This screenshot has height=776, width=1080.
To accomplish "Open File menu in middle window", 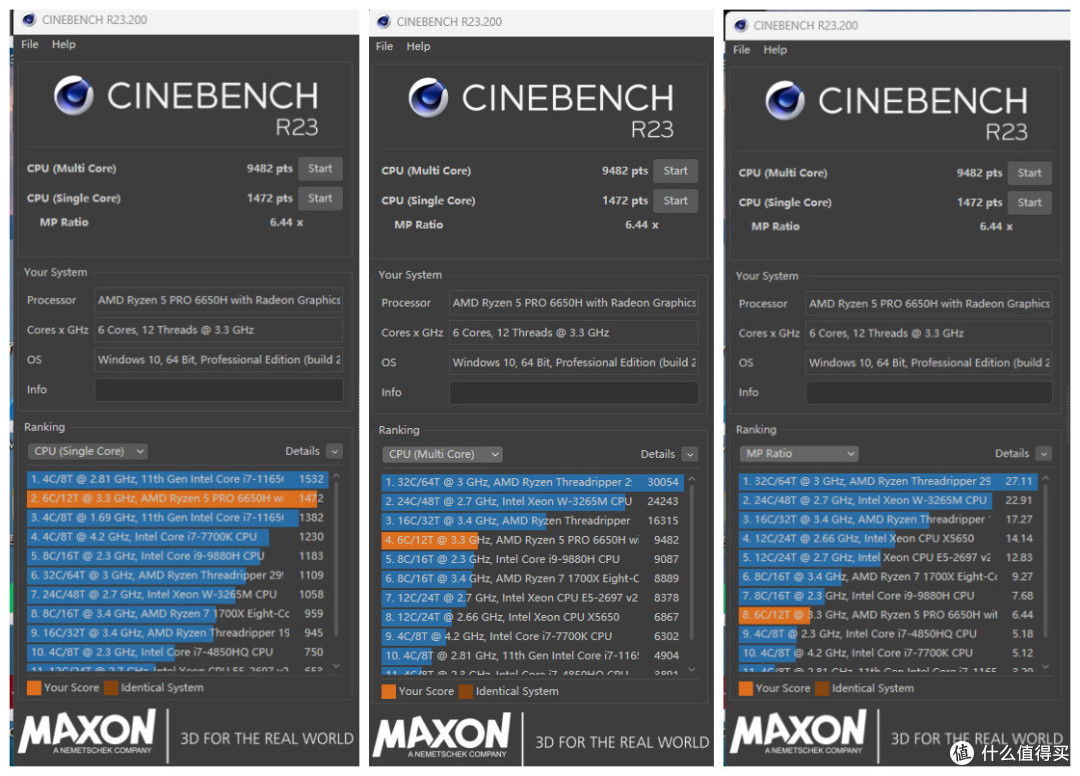I will (384, 46).
